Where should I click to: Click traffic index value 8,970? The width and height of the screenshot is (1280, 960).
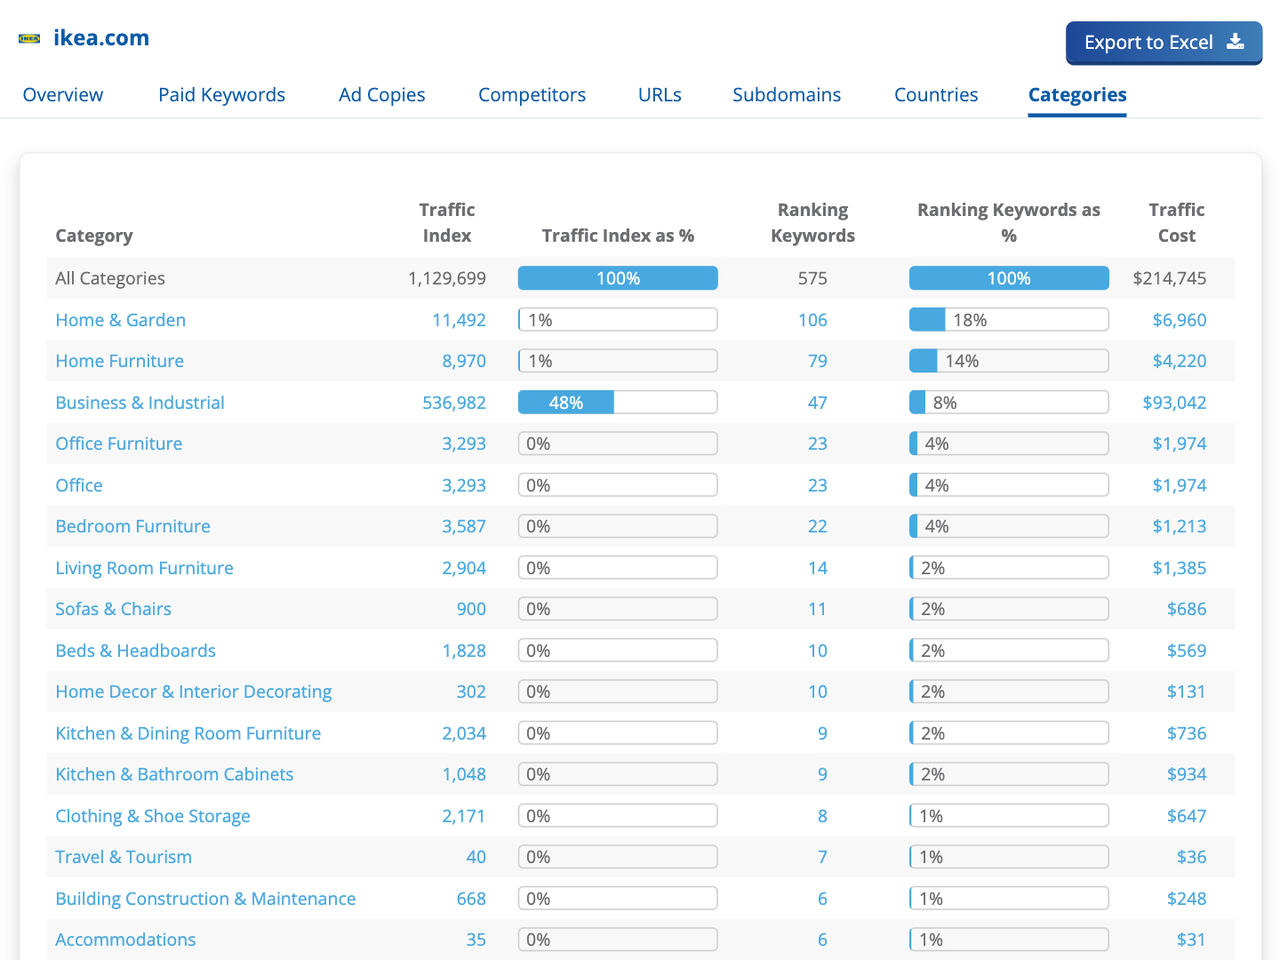coord(464,361)
